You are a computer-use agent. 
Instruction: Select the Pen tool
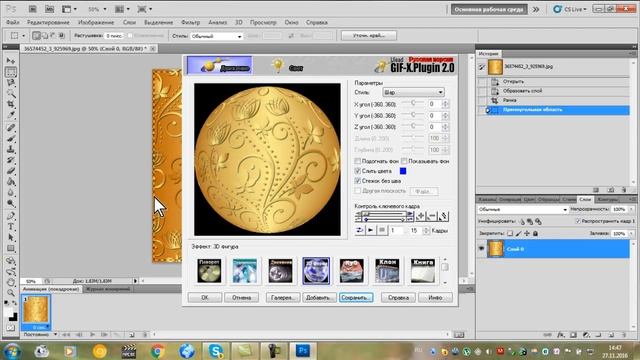tap(11, 216)
